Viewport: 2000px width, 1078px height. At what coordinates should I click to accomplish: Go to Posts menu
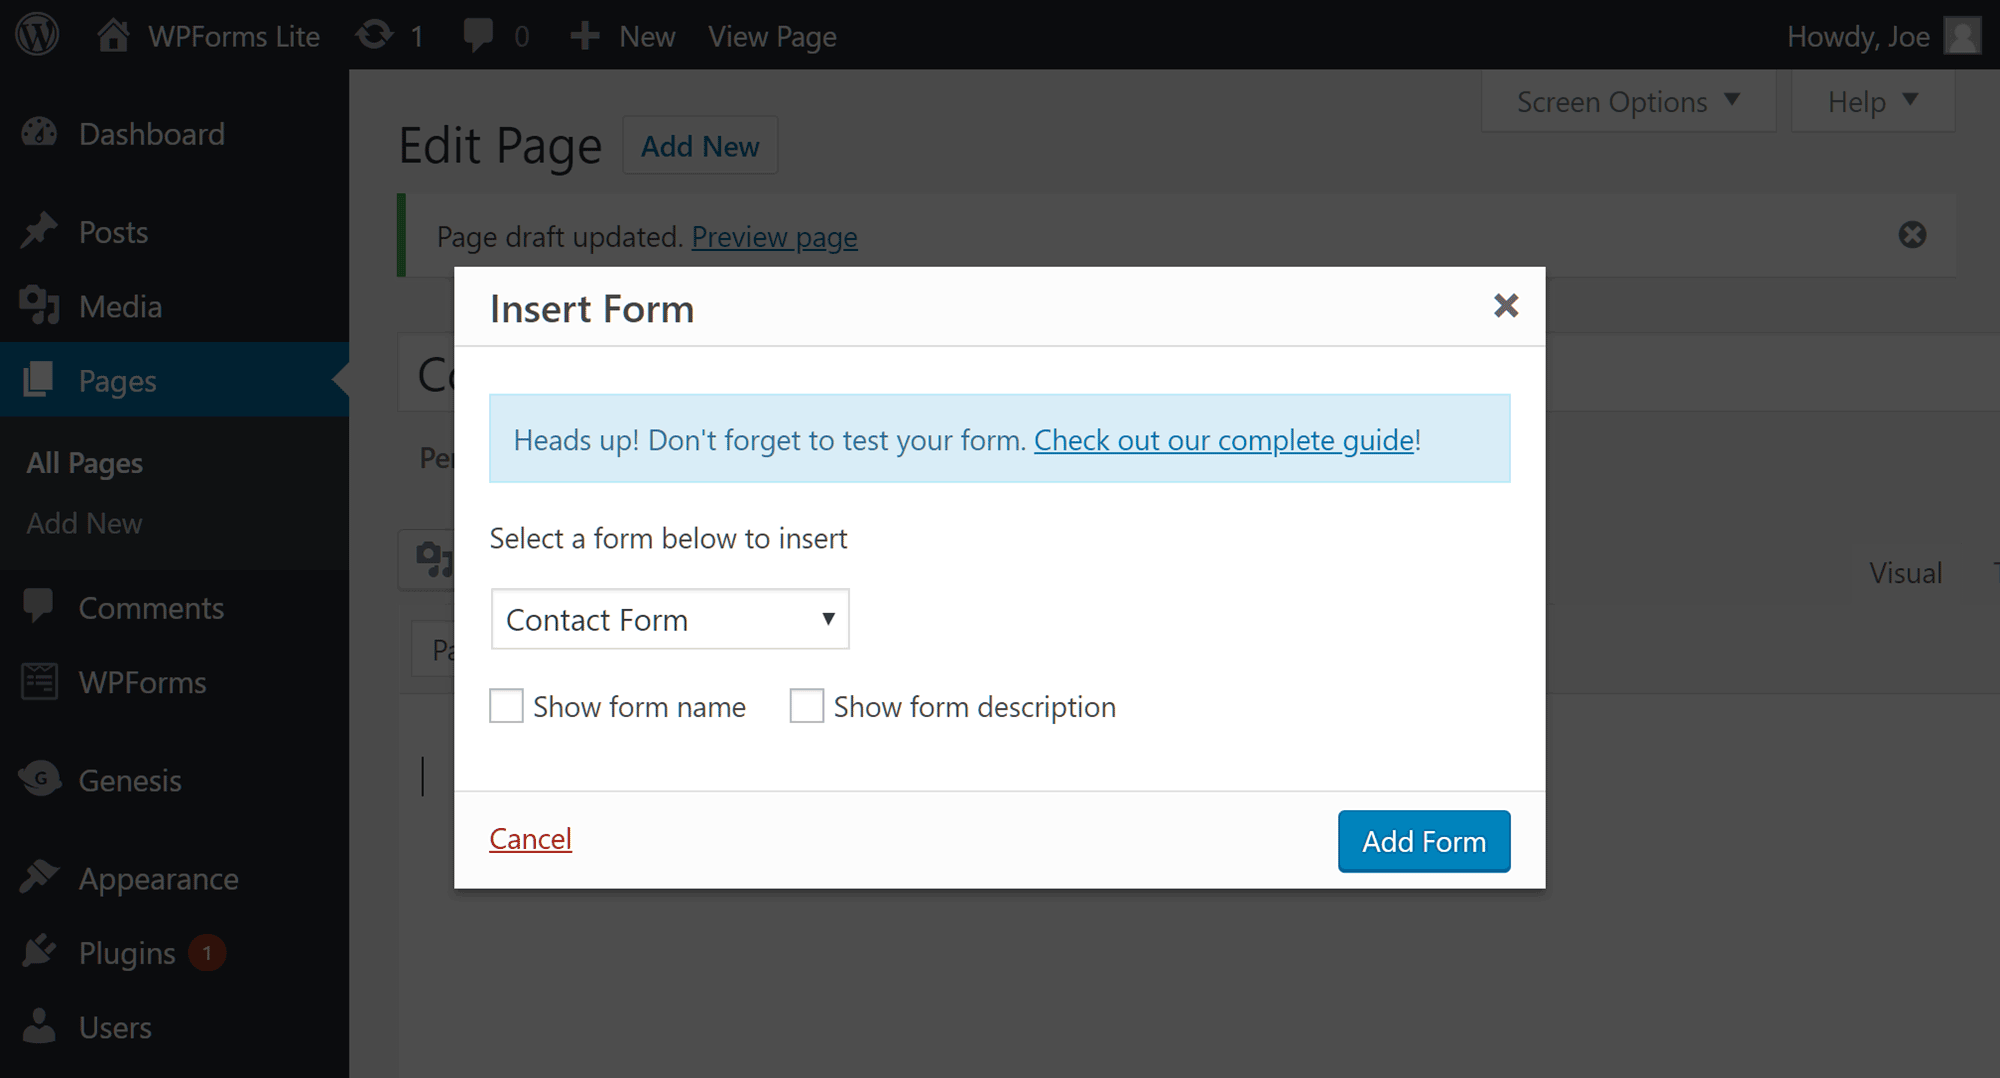[x=113, y=232]
